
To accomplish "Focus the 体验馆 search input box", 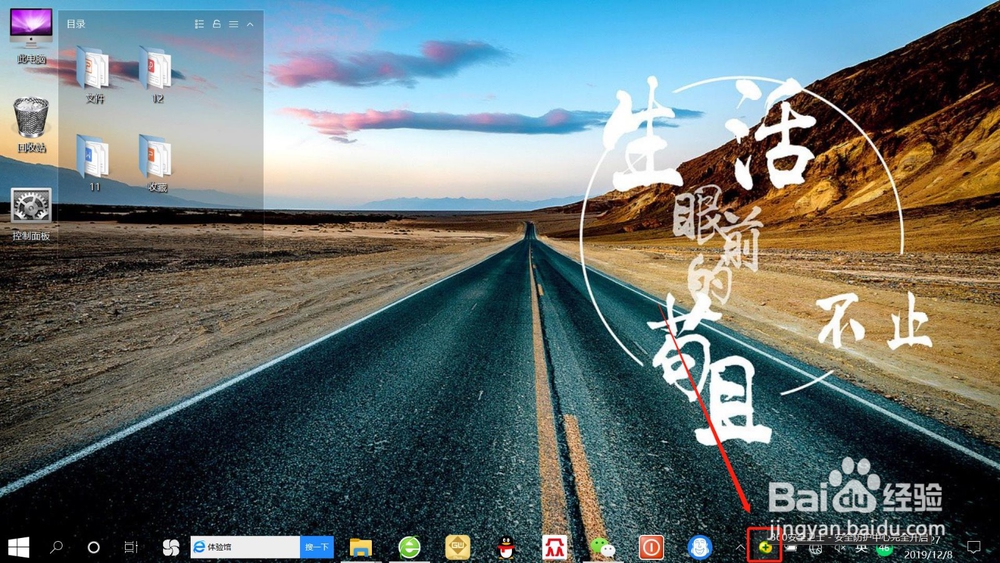I will coord(245,547).
